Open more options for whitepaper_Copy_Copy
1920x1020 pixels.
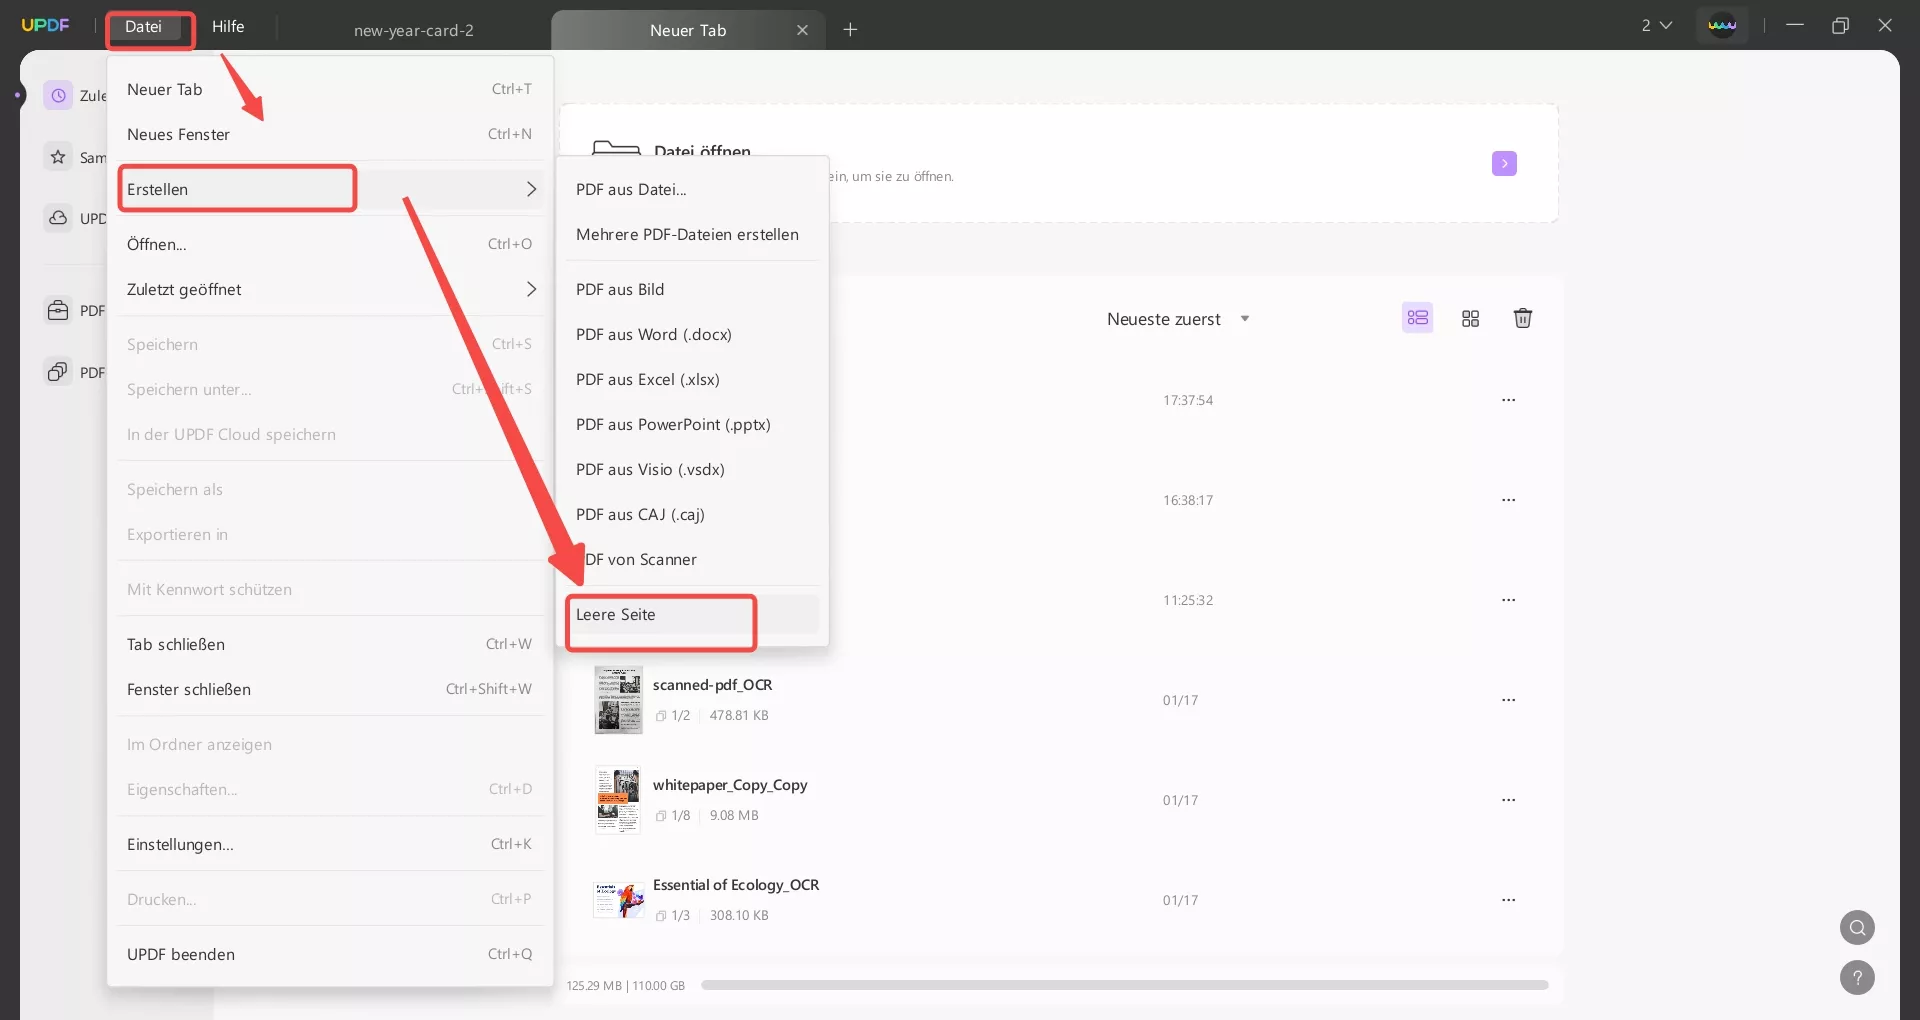pos(1508,800)
